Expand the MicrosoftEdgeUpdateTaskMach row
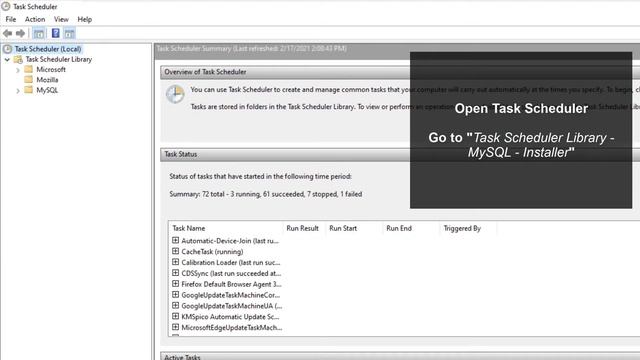Viewport: 640px width, 360px height. 176,327
